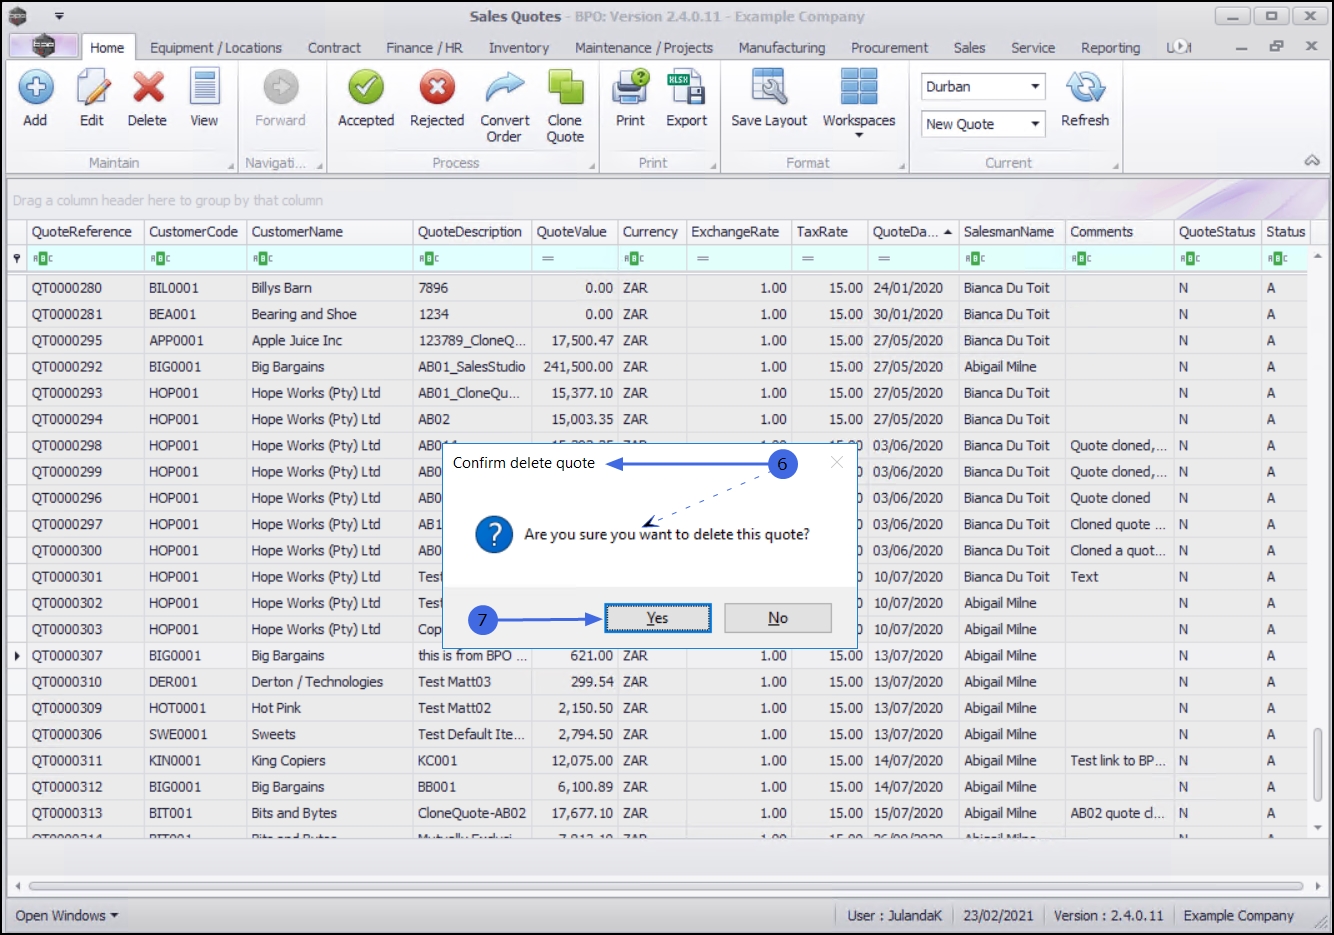Click the Add quote icon
Viewport: 1334px width, 935px height.
36,89
